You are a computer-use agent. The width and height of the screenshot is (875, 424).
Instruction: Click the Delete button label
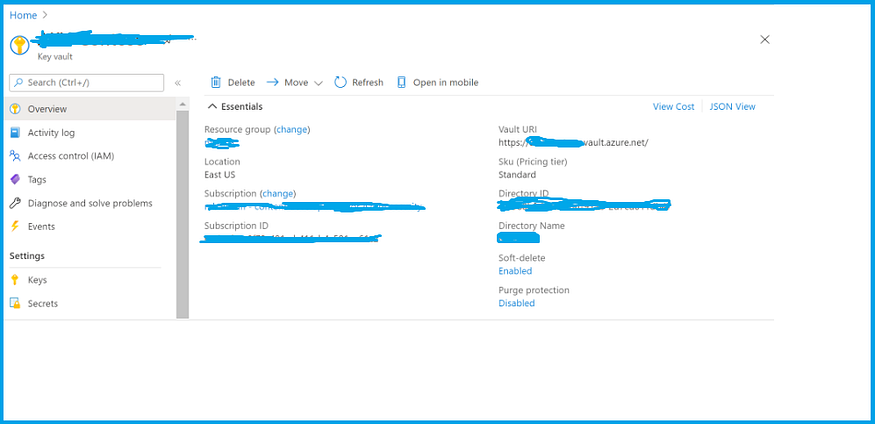(x=241, y=83)
